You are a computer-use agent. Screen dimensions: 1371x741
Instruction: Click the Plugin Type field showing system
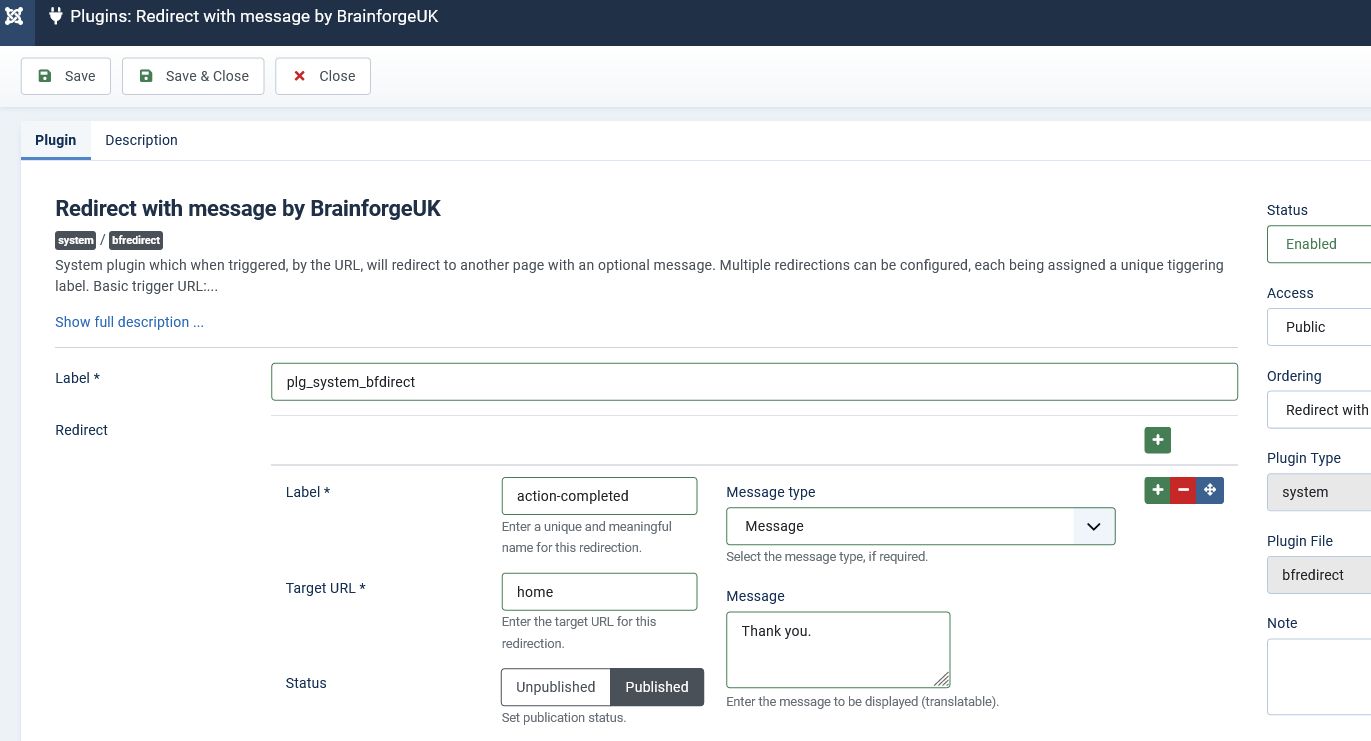[1318, 492]
